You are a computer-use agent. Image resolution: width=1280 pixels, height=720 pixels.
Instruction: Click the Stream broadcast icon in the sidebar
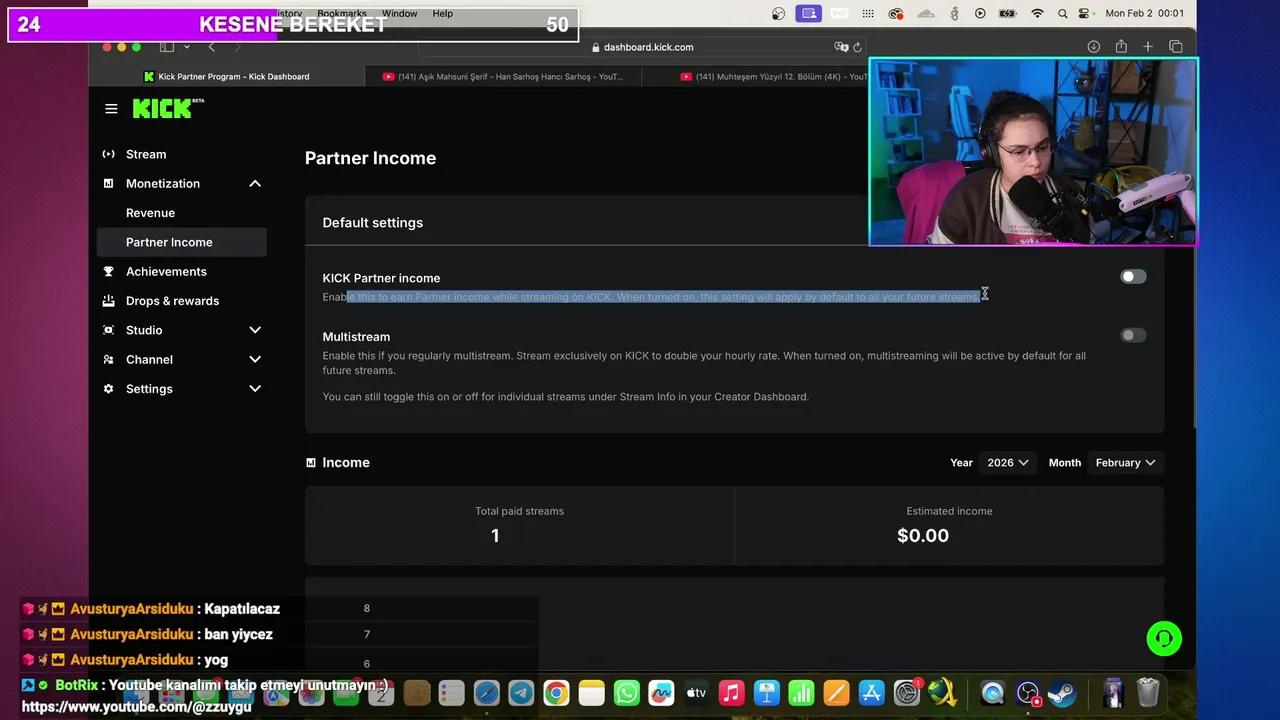(x=108, y=154)
